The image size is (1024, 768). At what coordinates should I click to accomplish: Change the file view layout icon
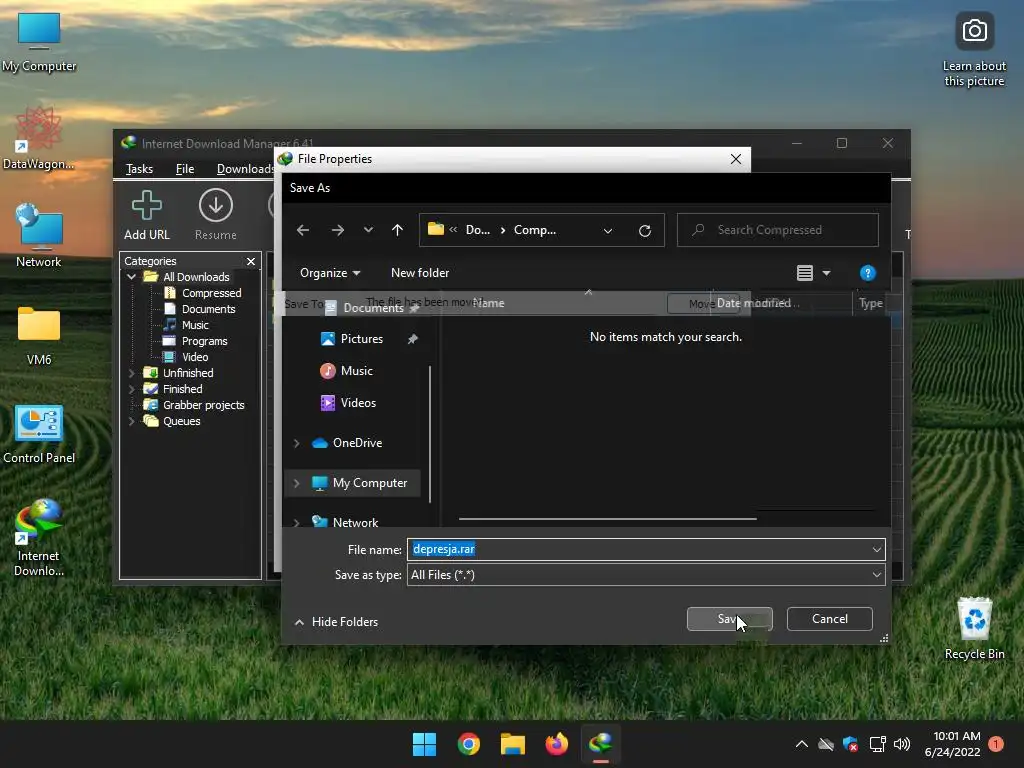[805, 273]
